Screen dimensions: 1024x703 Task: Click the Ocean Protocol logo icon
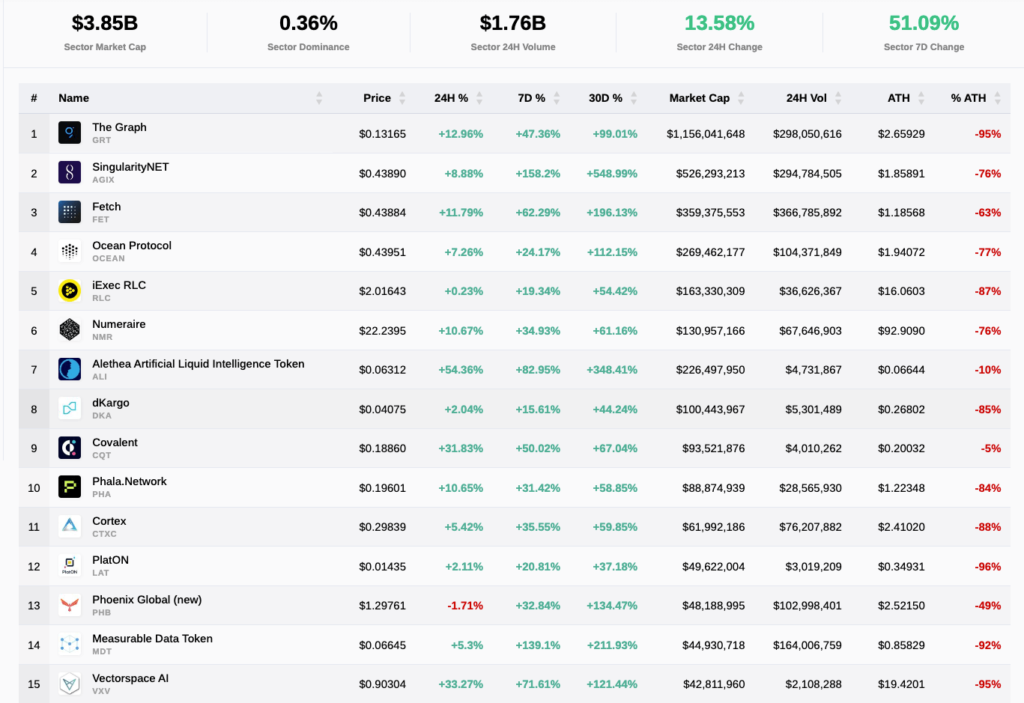tap(69, 251)
